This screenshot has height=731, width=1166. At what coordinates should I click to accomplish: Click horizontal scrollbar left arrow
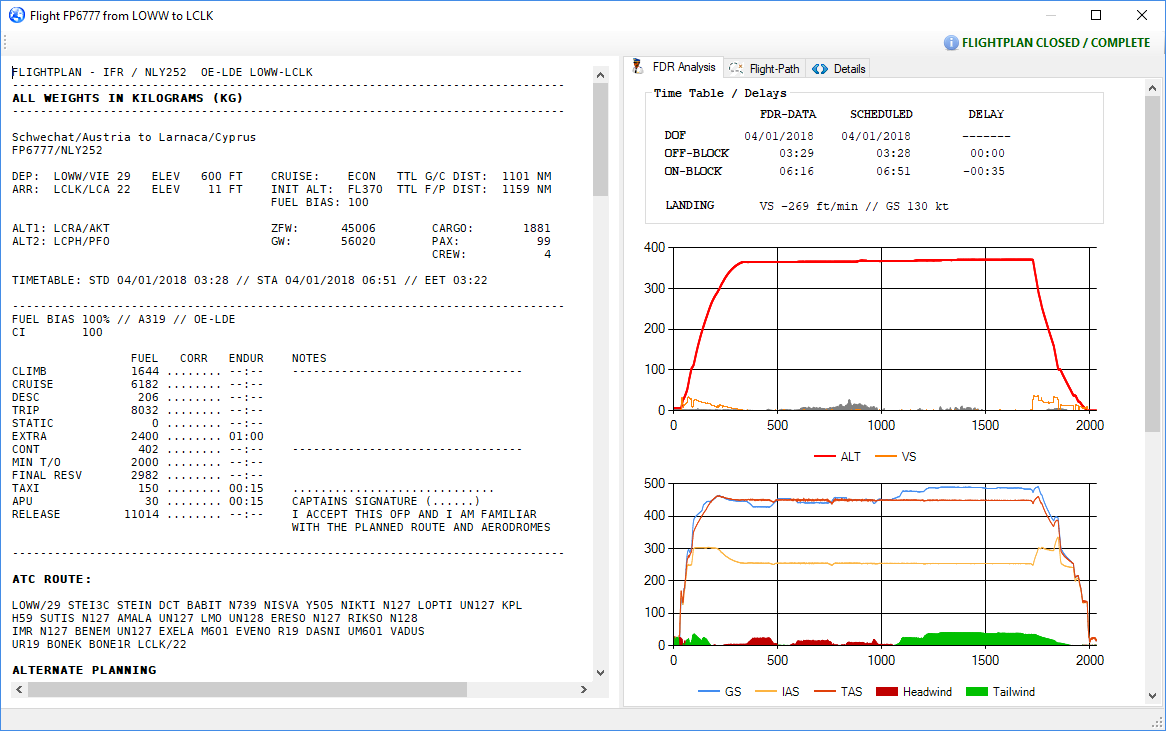[19, 689]
